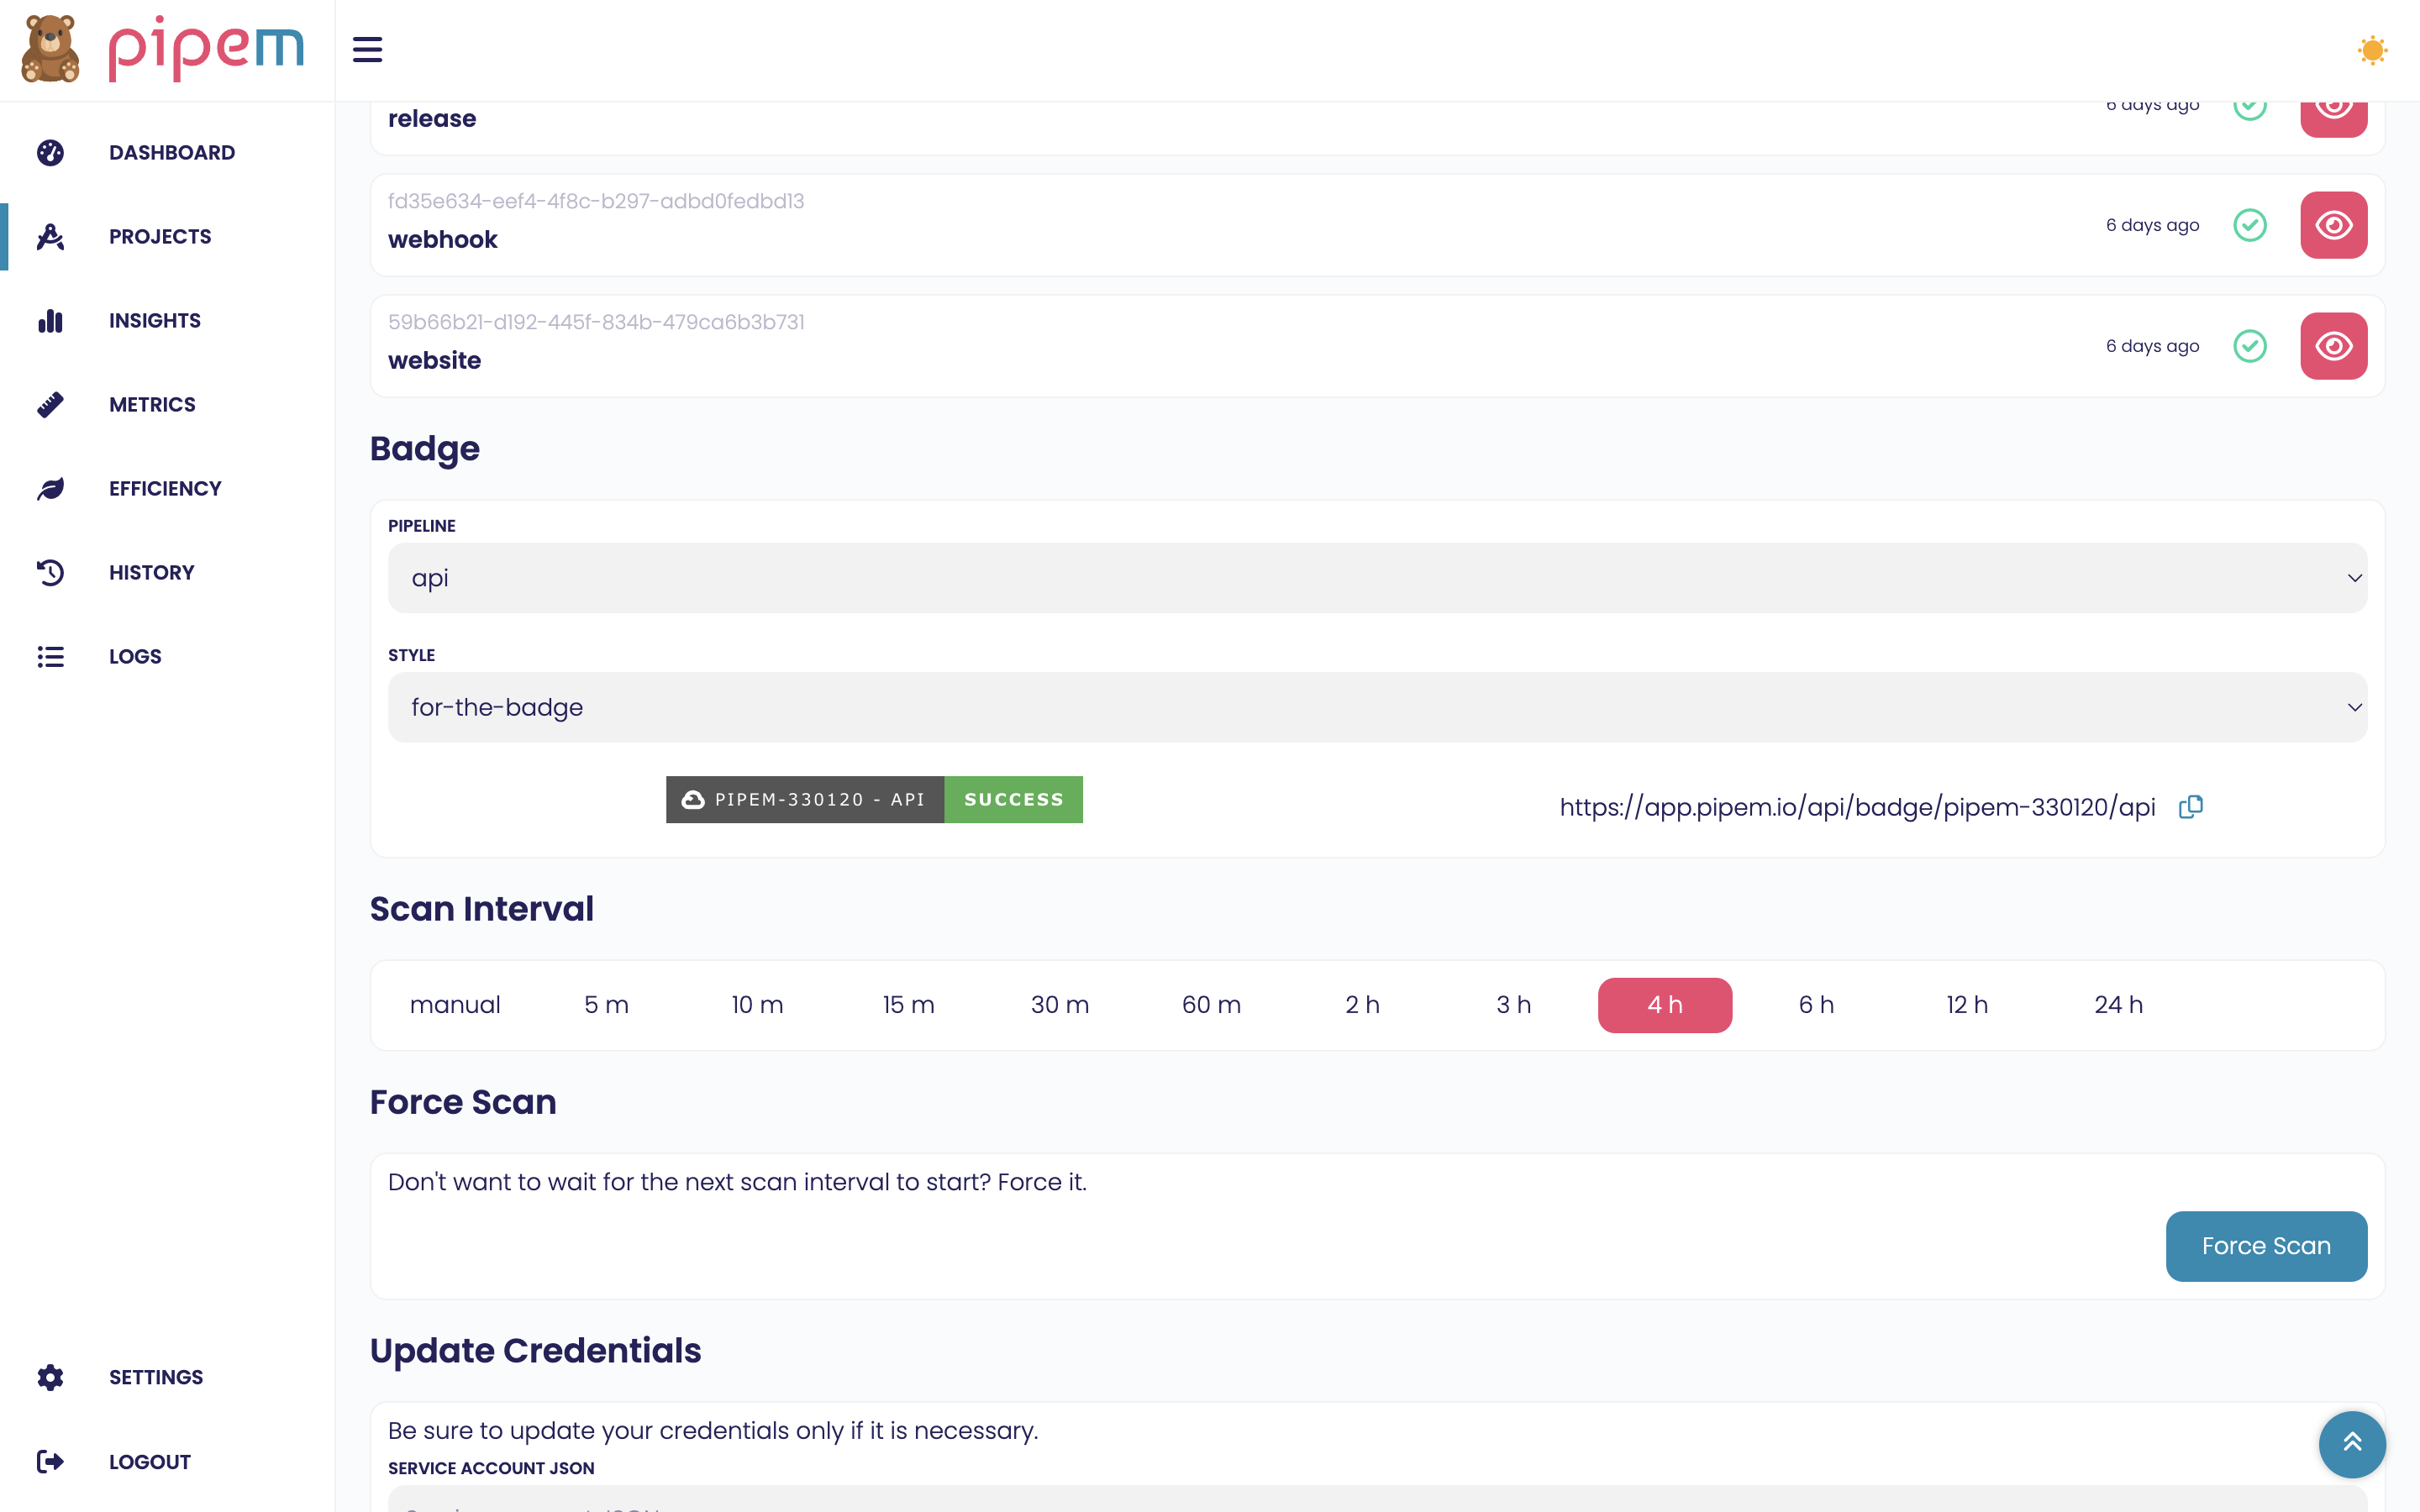Click the Logout option
Viewport: 2420px width, 1512px height.
click(149, 1461)
